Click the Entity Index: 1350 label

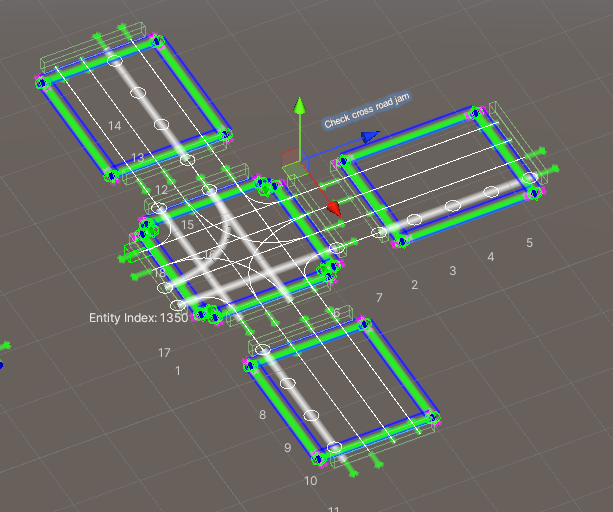coord(138,318)
